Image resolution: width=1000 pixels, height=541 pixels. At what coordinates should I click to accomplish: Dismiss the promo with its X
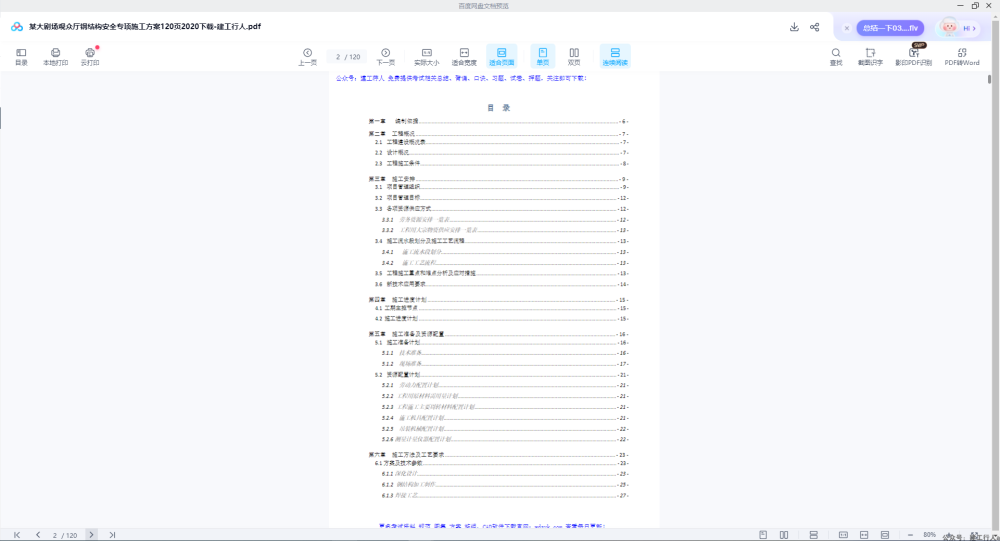point(846,28)
